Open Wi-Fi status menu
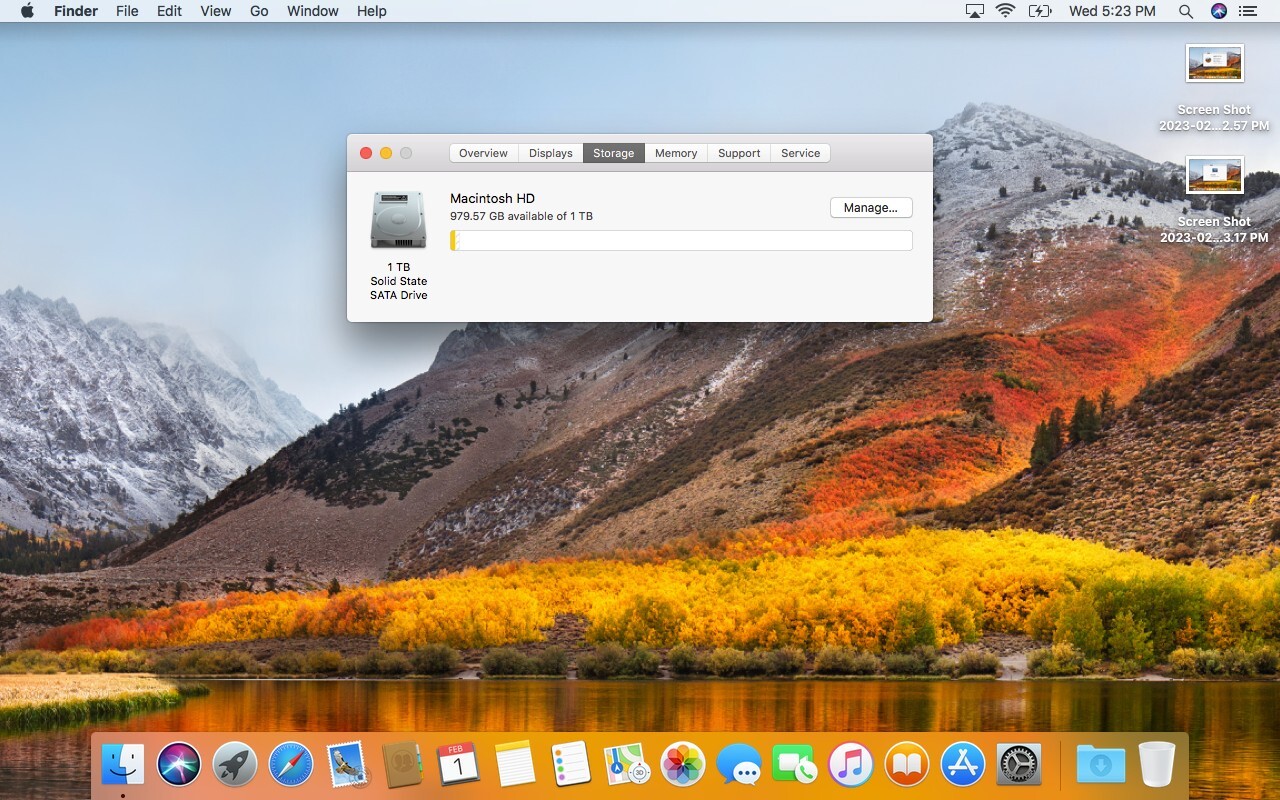Image resolution: width=1280 pixels, height=800 pixels. [1006, 11]
